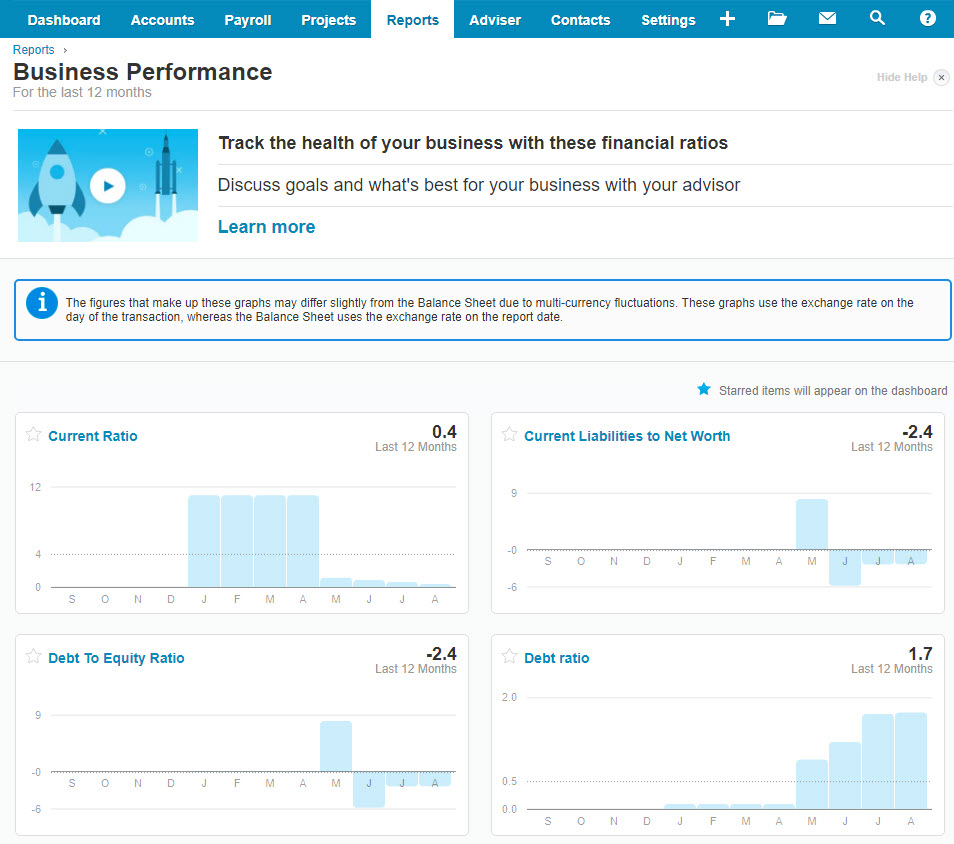Viewport: 954px width, 844px height.
Task: Open the files folder icon
Action: pyautogui.click(x=777, y=19)
